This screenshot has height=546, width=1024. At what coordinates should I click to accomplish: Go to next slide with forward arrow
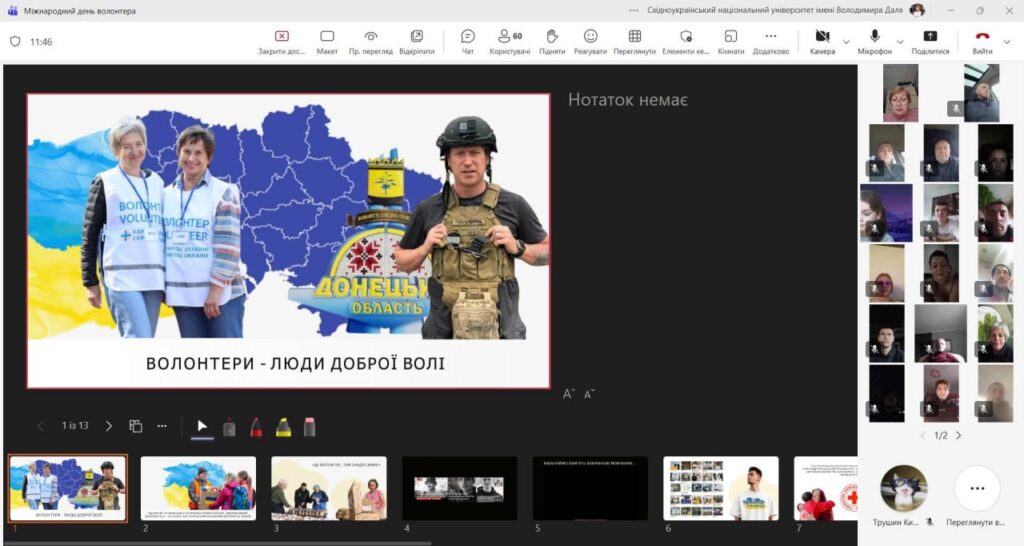[109, 426]
